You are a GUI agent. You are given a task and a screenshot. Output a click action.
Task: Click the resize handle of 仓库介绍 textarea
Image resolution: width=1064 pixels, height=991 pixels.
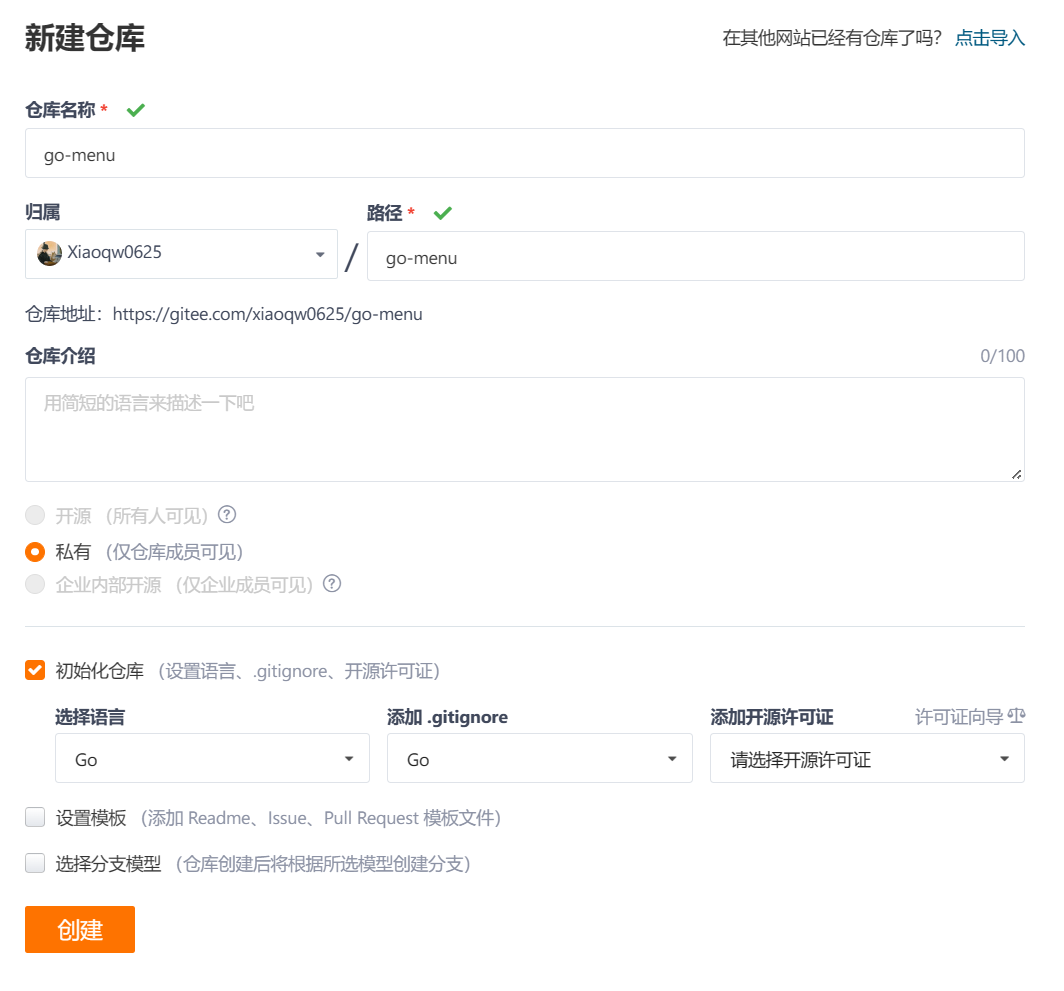[1016, 474]
